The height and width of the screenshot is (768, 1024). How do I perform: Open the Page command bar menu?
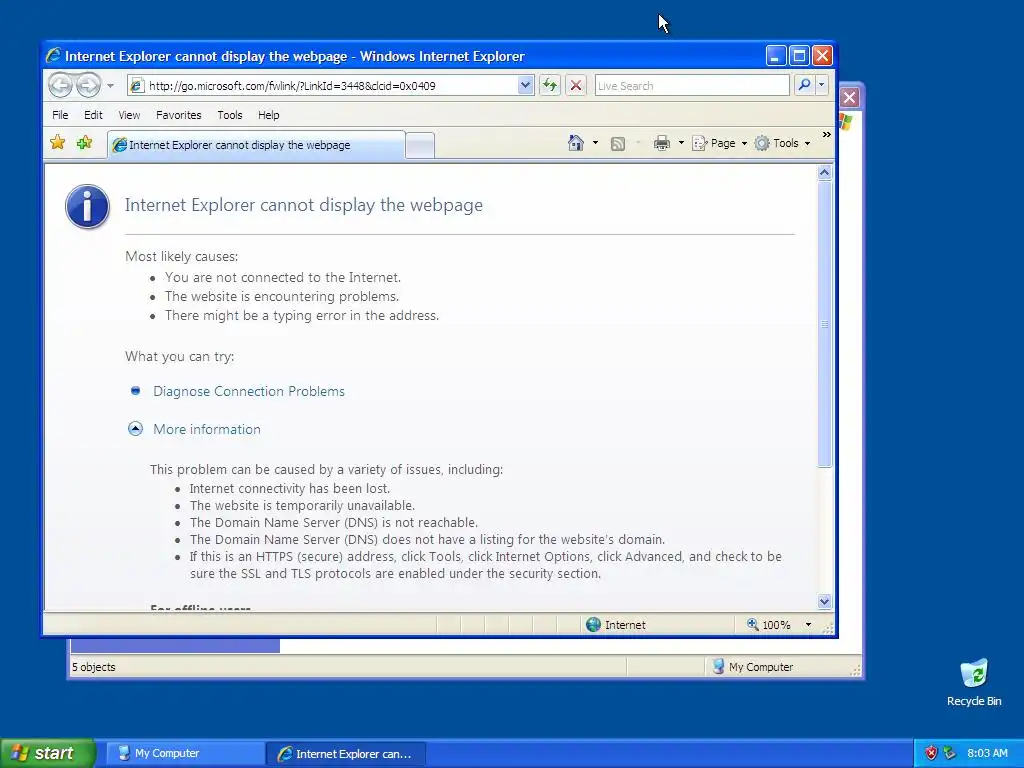(719, 143)
